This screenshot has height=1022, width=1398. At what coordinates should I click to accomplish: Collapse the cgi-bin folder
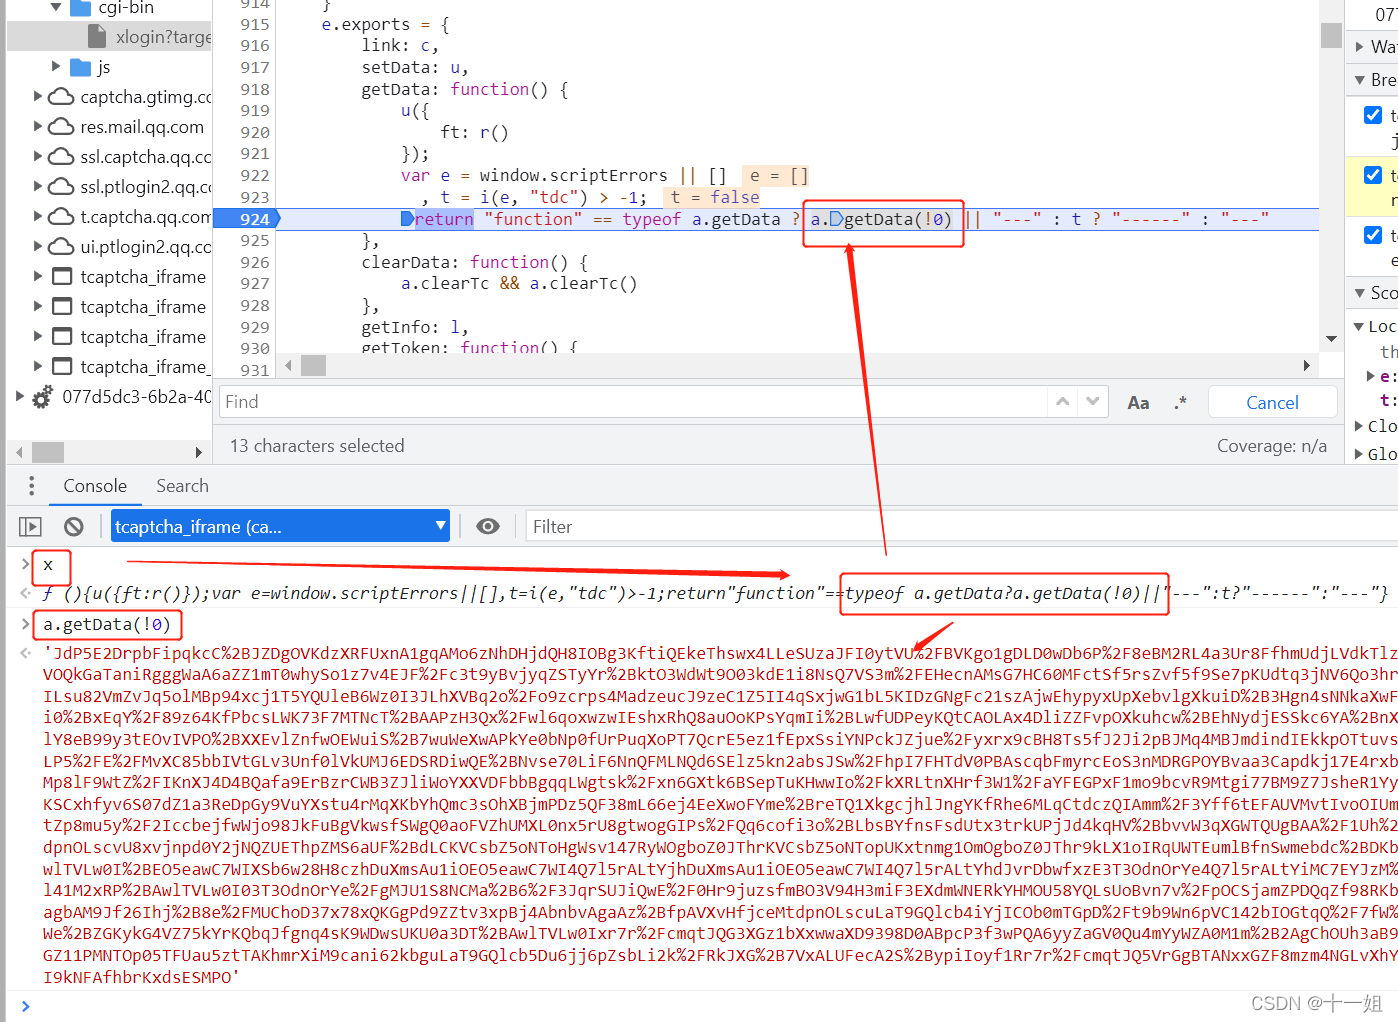click(56, 8)
